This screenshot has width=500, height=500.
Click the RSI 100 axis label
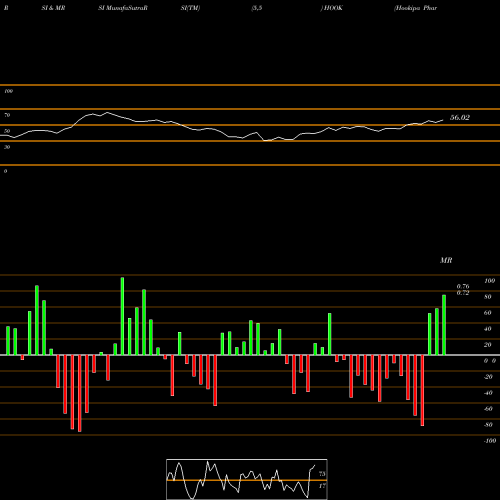8,91
